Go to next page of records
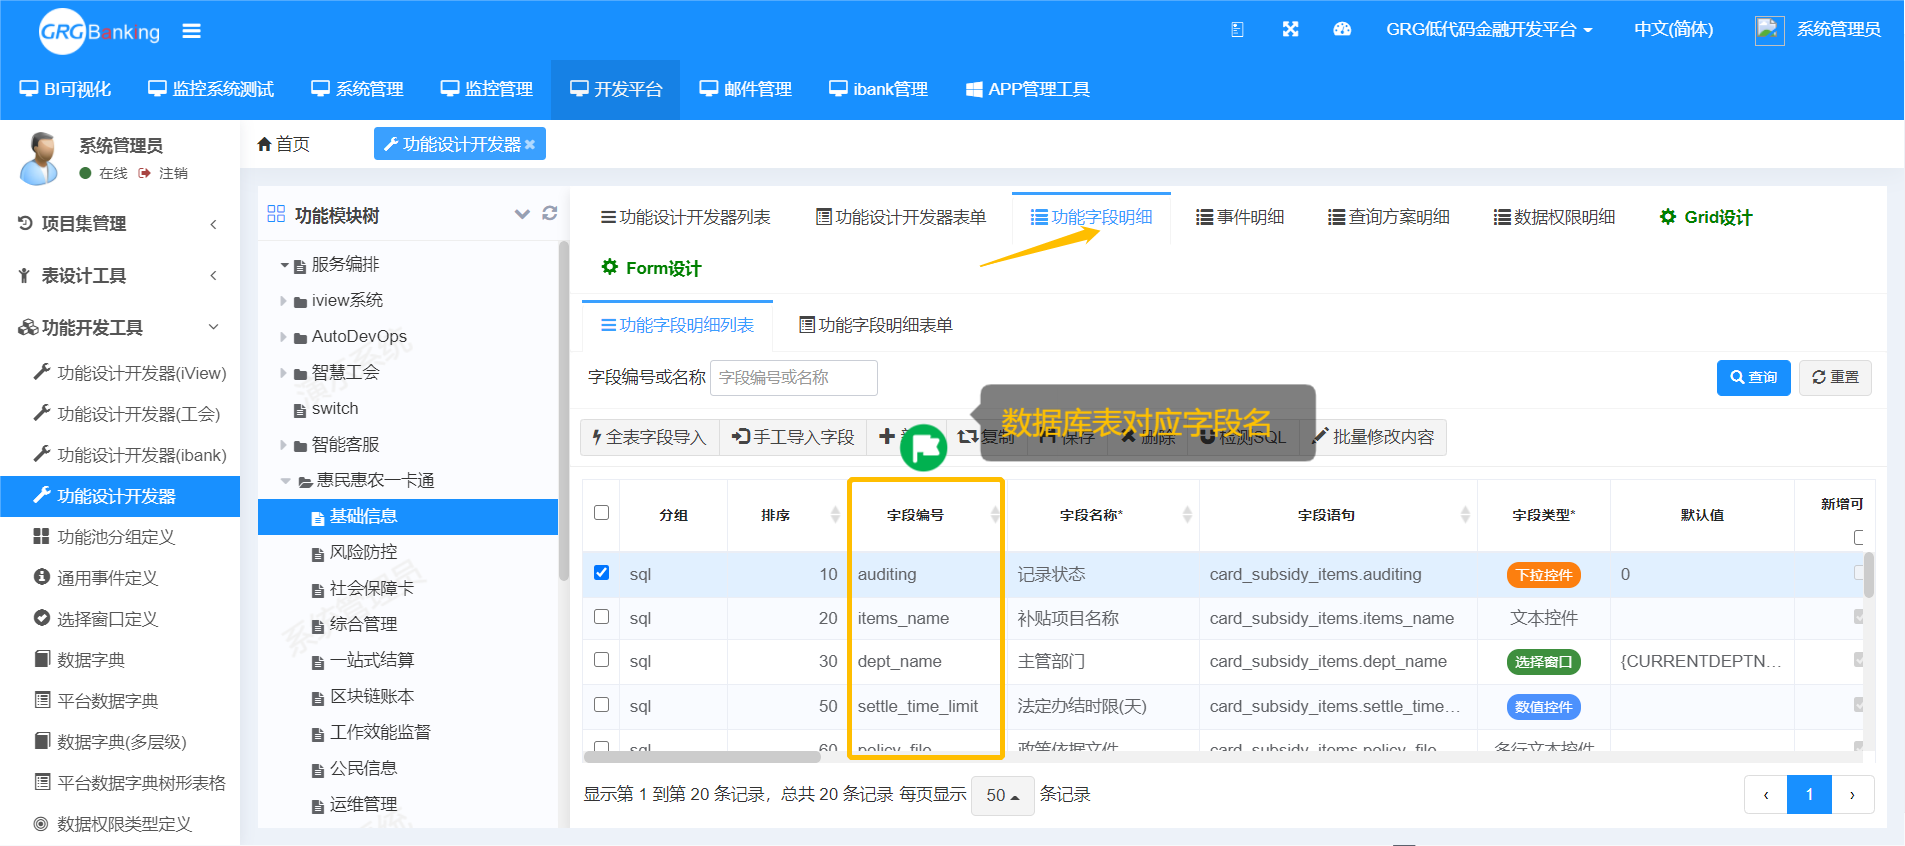The image size is (1905, 846). pyautogui.click(x=1852, y=795)
